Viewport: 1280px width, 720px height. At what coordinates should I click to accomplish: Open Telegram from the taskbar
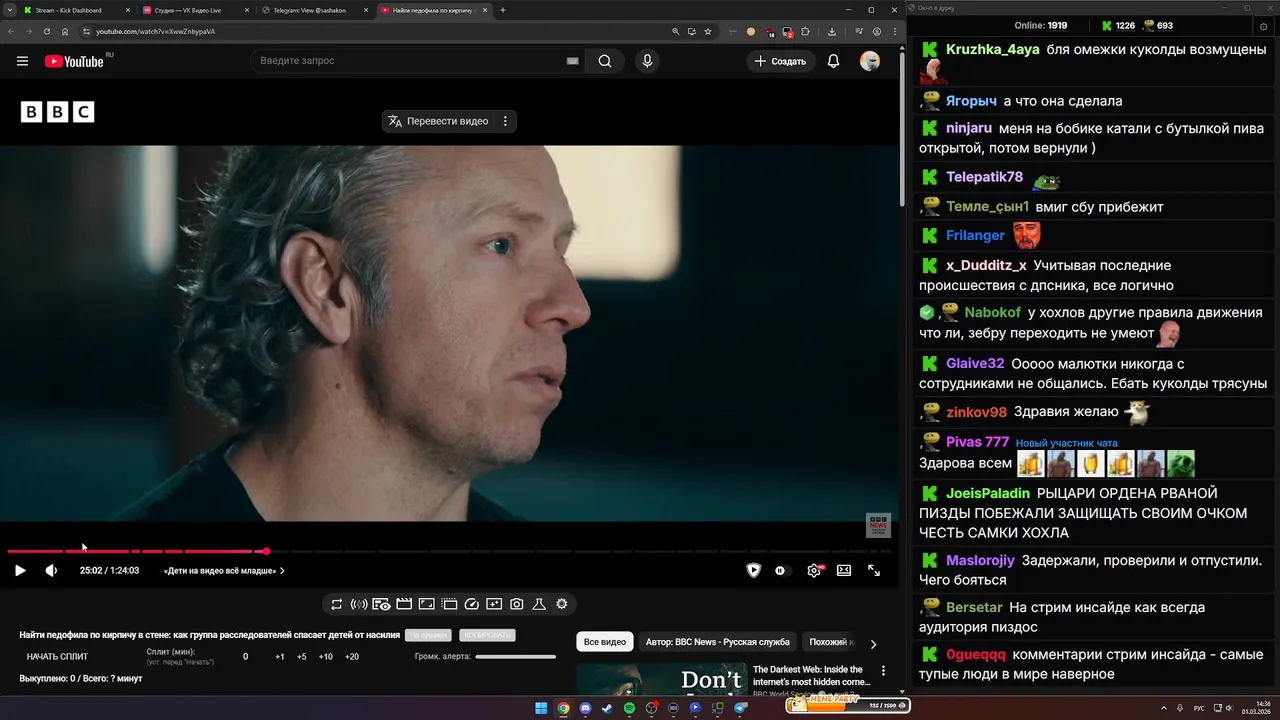point(741,708)
